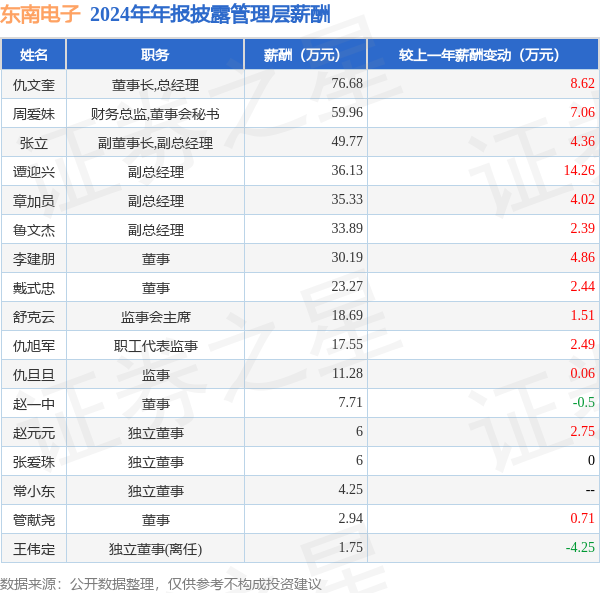Select the name 王伟定
The image size is (600, 593).
[34, 550]
